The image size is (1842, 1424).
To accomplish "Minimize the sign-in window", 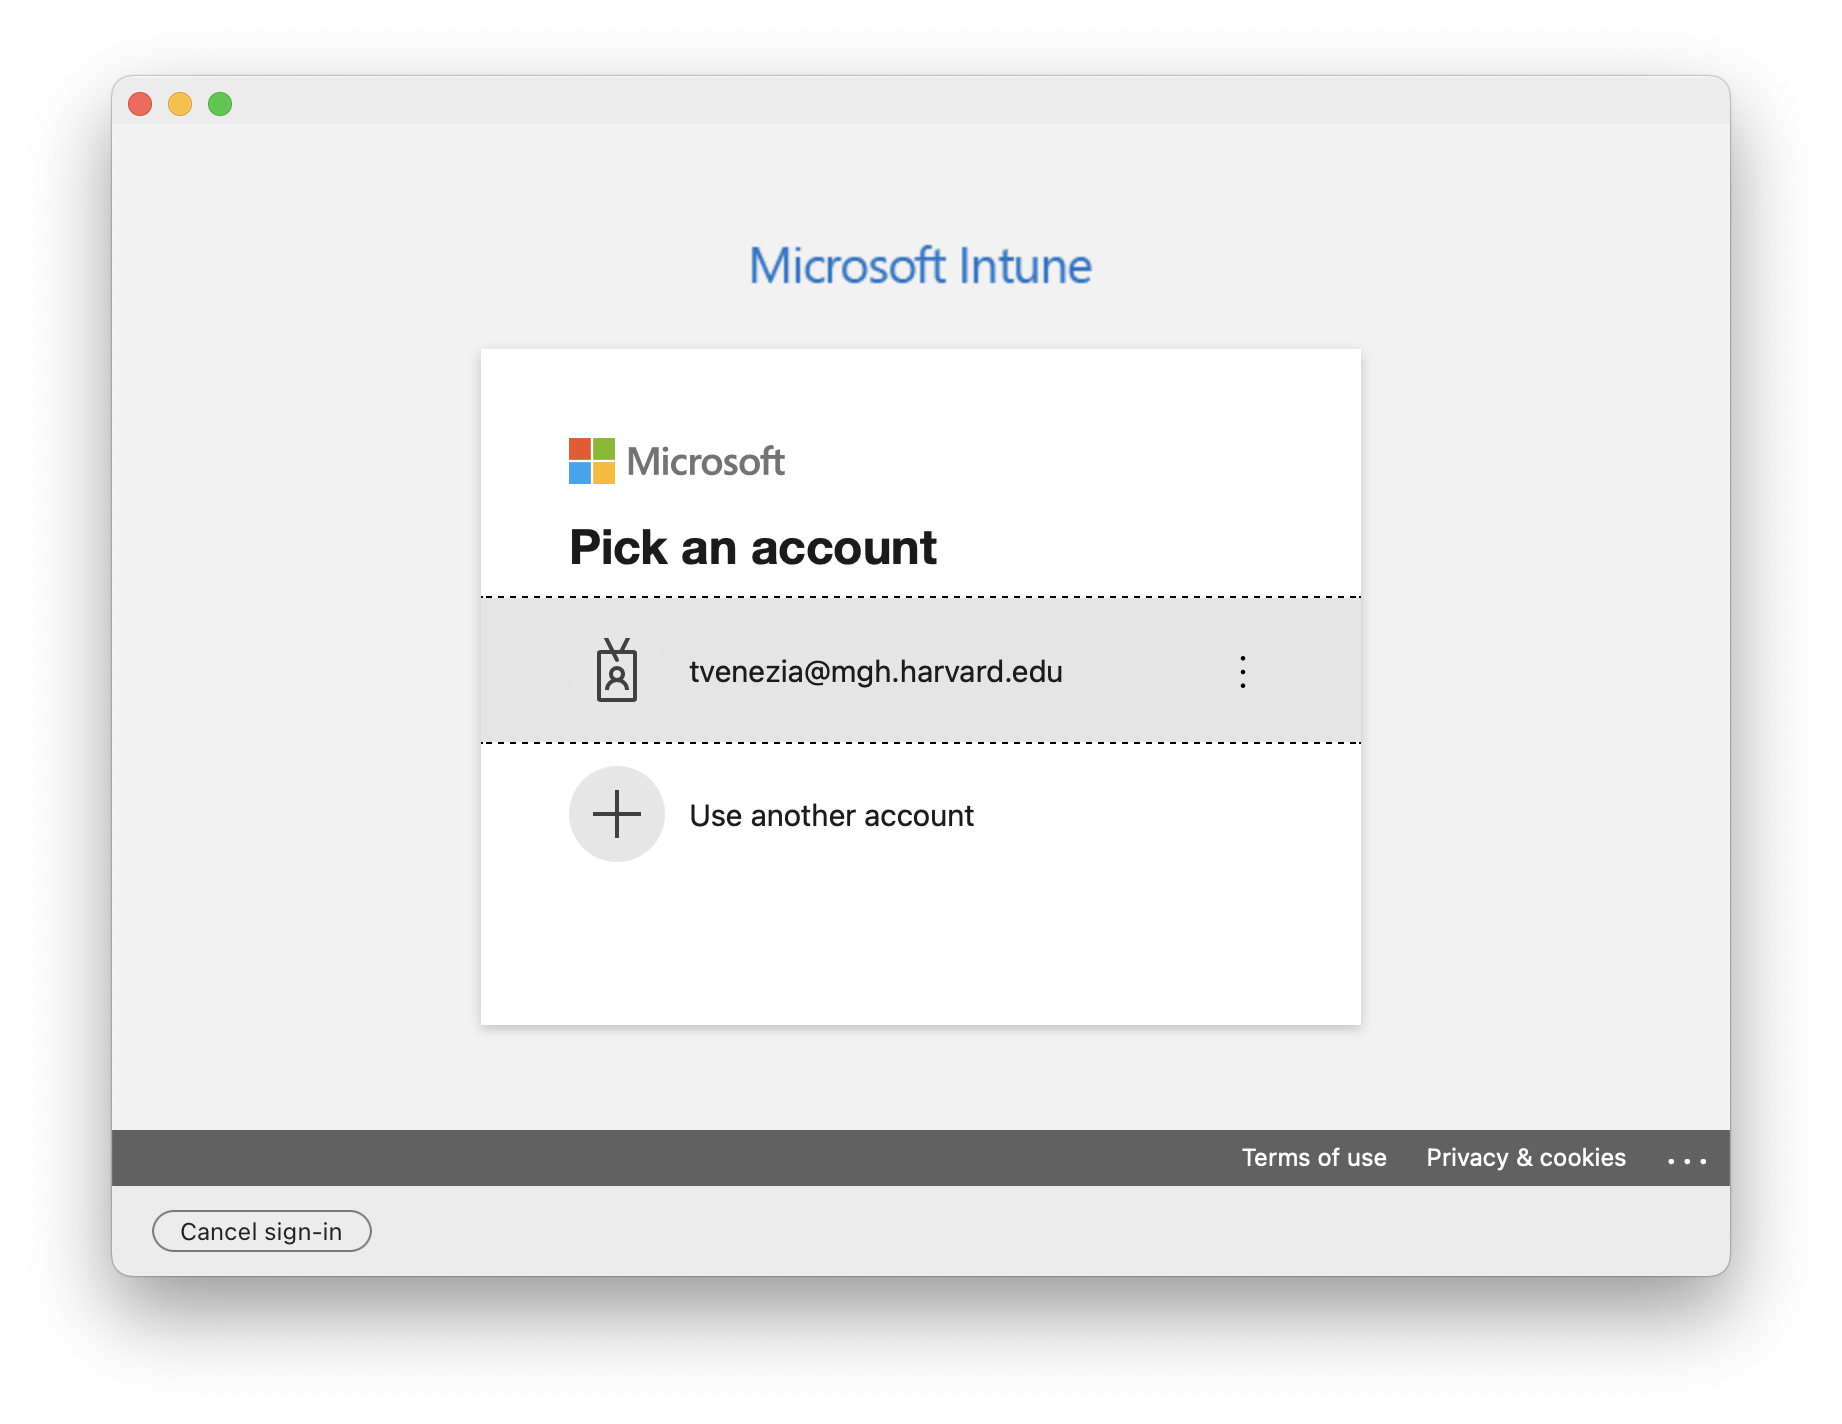I will tap(180, 104).
